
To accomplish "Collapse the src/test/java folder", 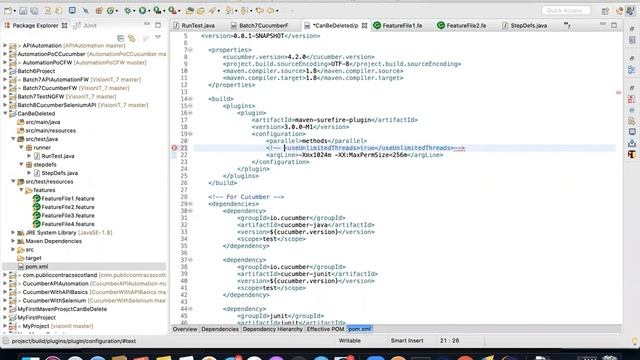I will pyautogui.click(x=13, y=139).
